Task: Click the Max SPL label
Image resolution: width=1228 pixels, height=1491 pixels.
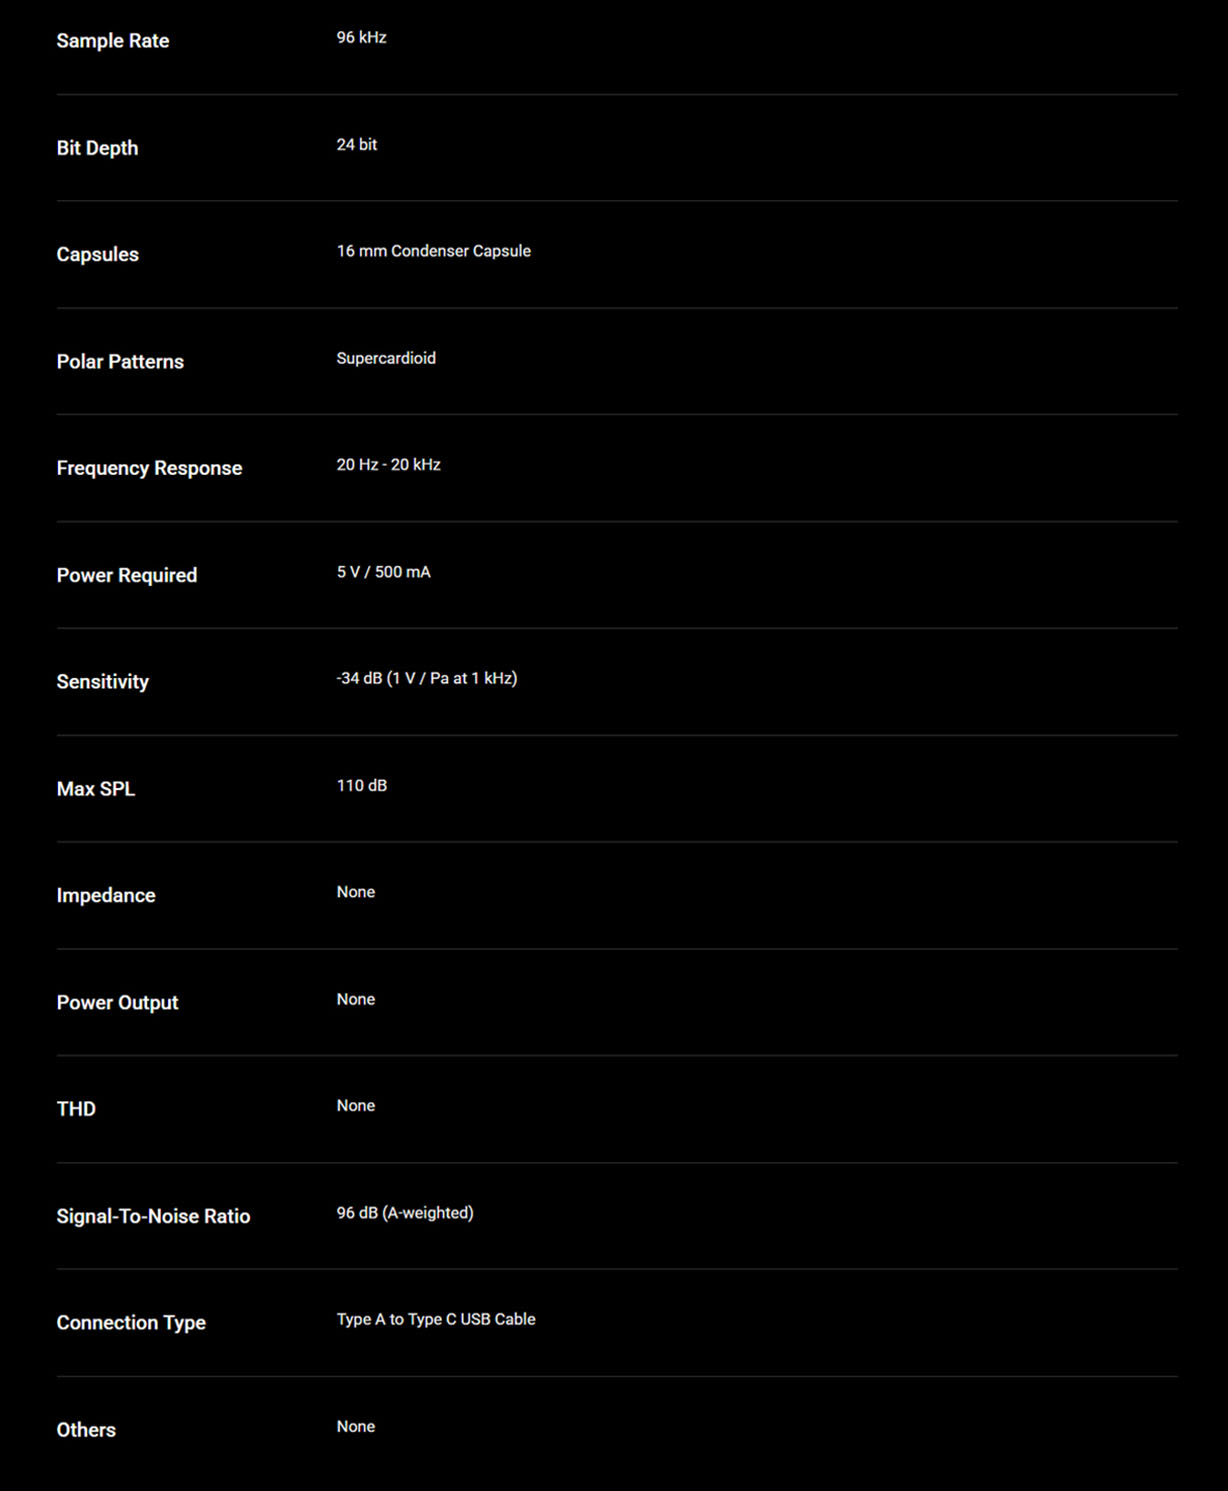Action: pos(96,789)
